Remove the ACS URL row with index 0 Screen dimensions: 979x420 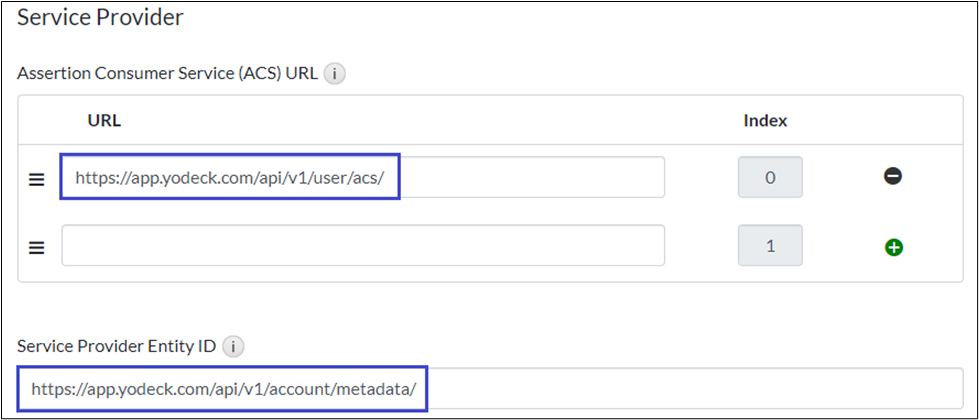(893, 177)
